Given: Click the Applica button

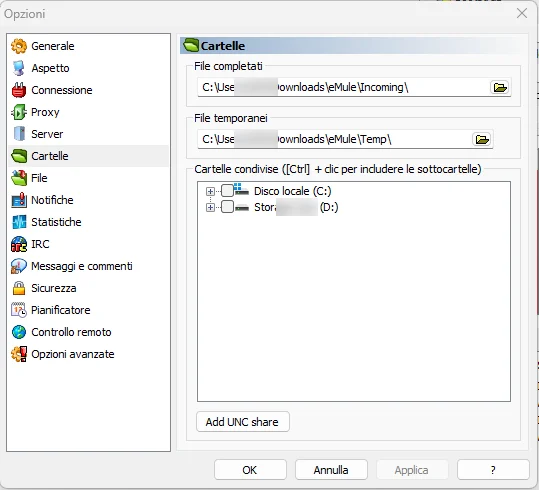Looking at the screenshot, I should pyautogui.click(x=412, y=470).
